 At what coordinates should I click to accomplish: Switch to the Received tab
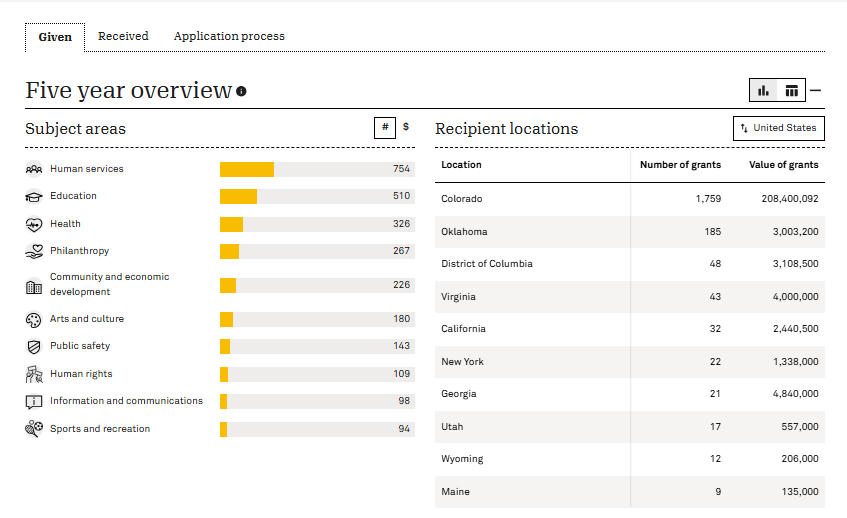[x=123, y=36]
